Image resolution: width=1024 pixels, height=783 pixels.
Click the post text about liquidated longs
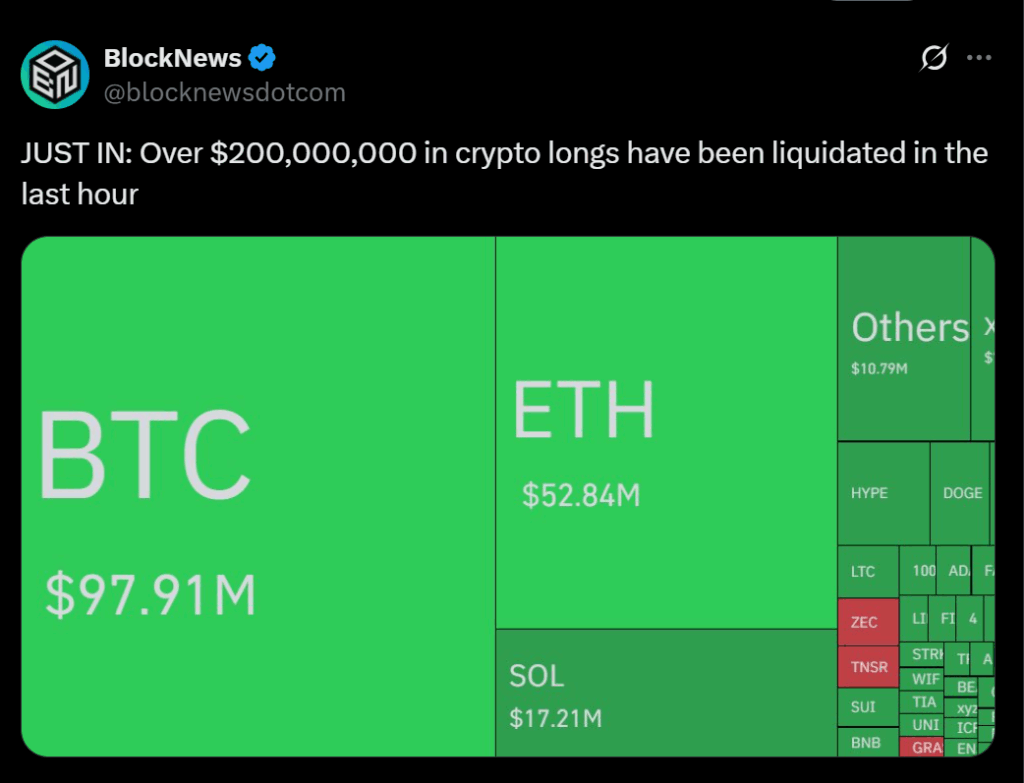click(504, 172)
